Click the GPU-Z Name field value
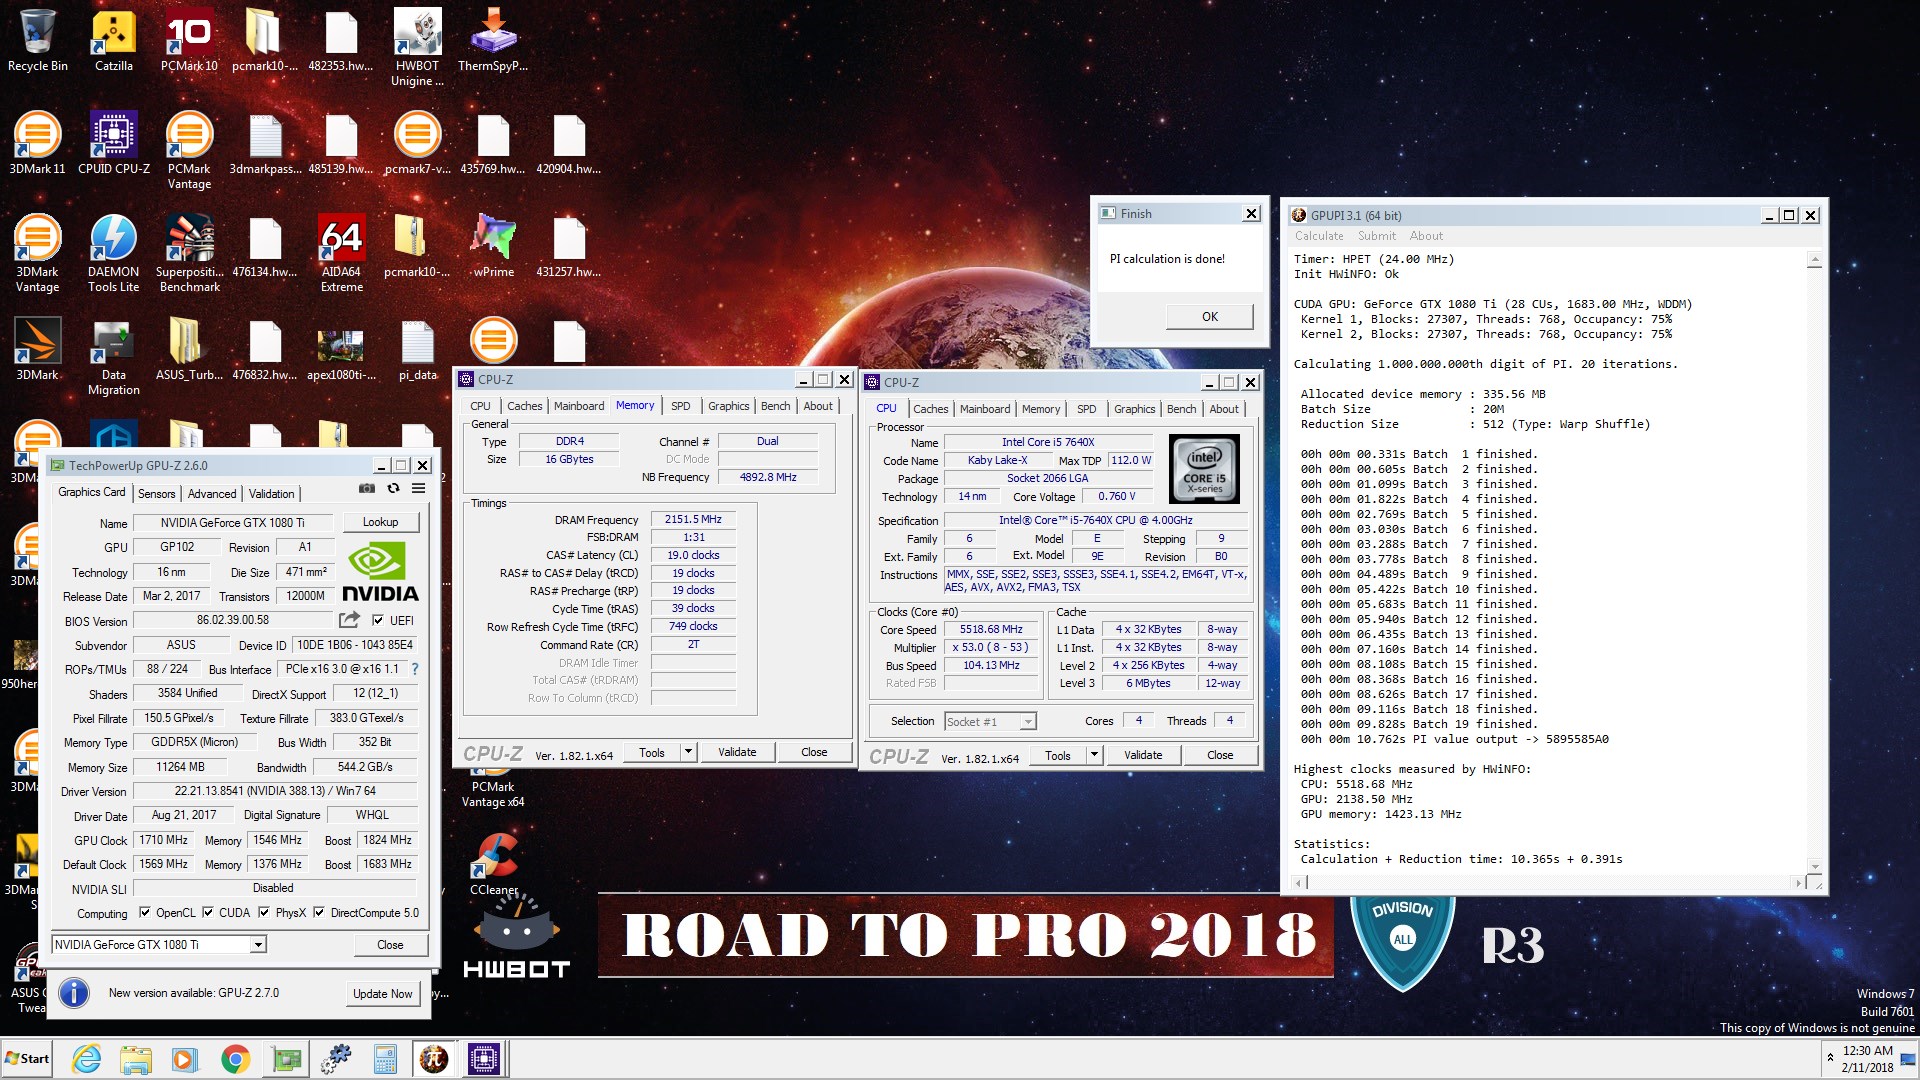 [x=233, y=522]
